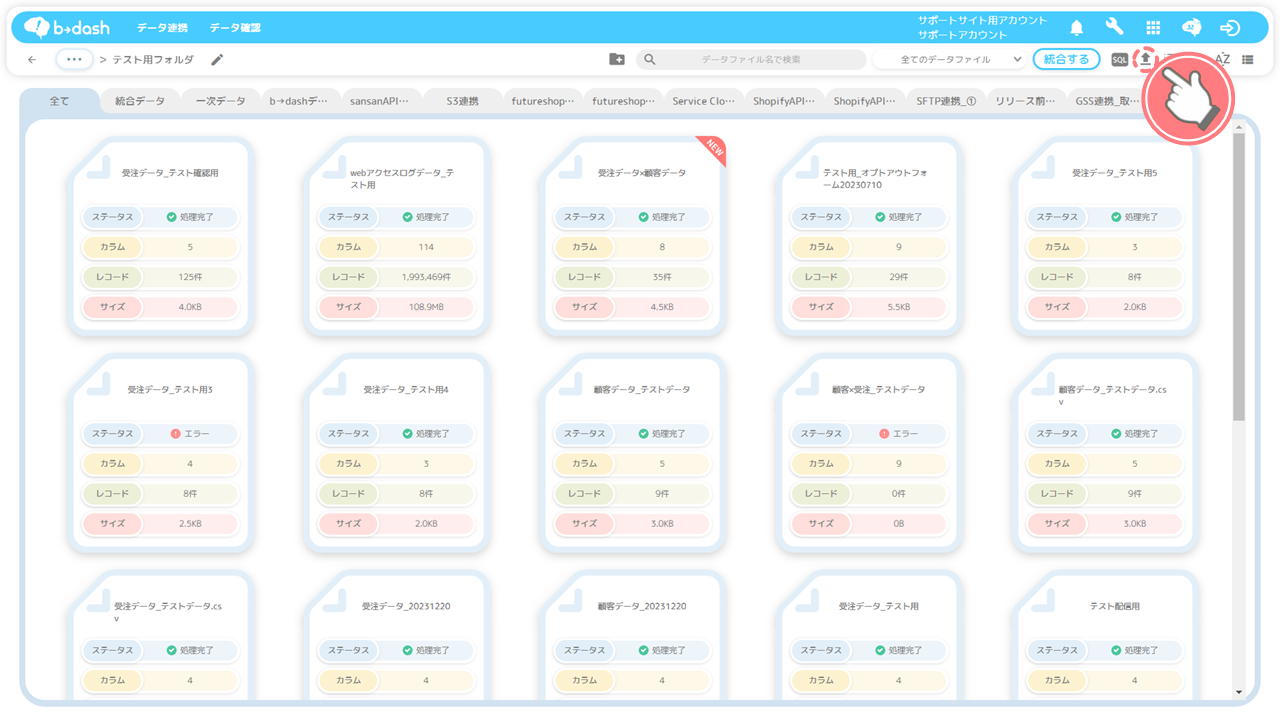
Task: Select the 全て tab
Action: (59, 101)
